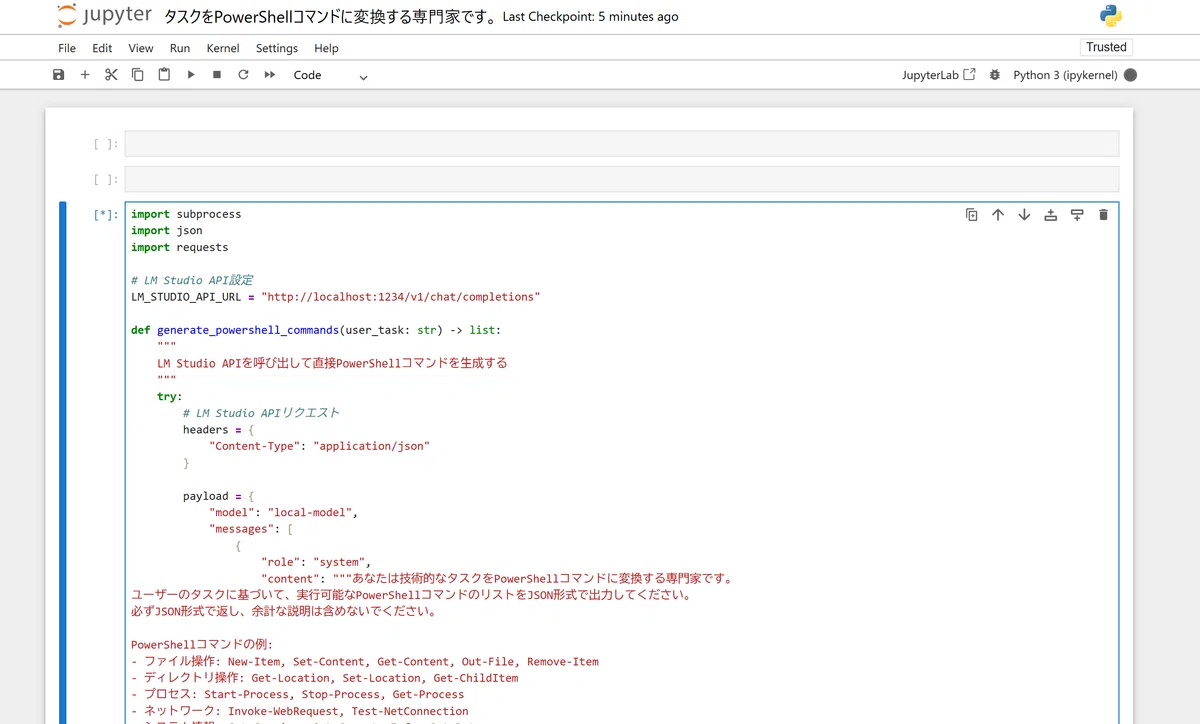The image size is (1200, 724).
Task: Open the Help menu
Action: coord(326,48)
